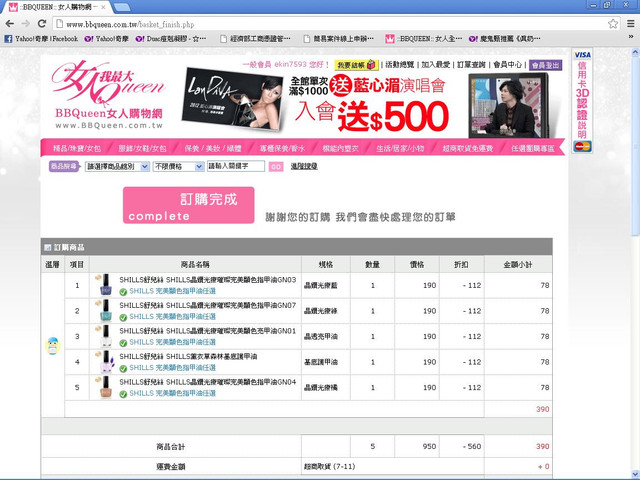Click the 女人我最大 Queen site logo
This screenshot has width=640, height=480.
109,95
